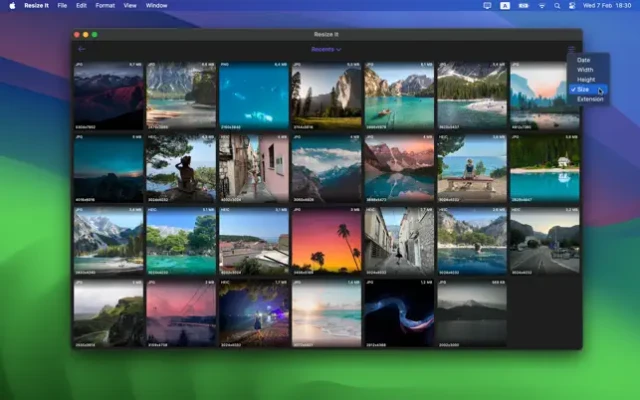This screenshot has width=640, height=400.
Task: Open the Apple menu
Action: point(12,5)
